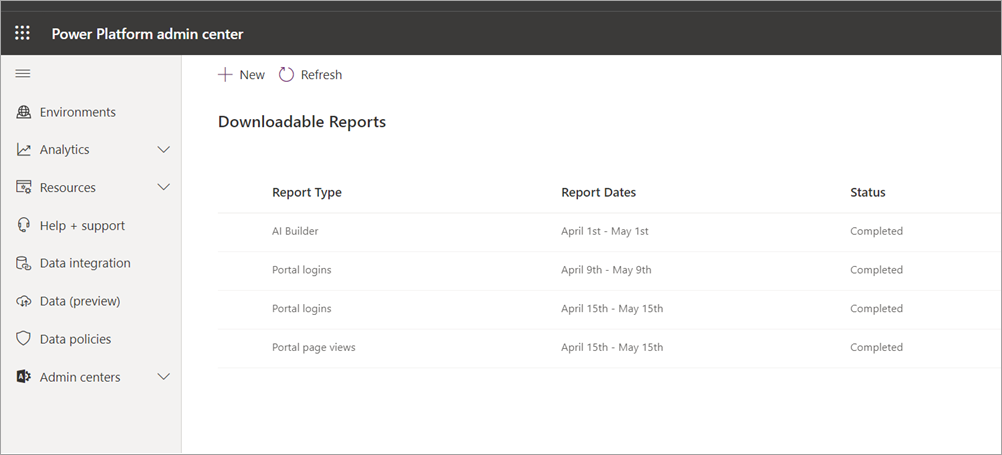Viewport: 1002px width, 455px height.
Task: Expand the Admin centers chevron
Action: [x=164, y=376]
